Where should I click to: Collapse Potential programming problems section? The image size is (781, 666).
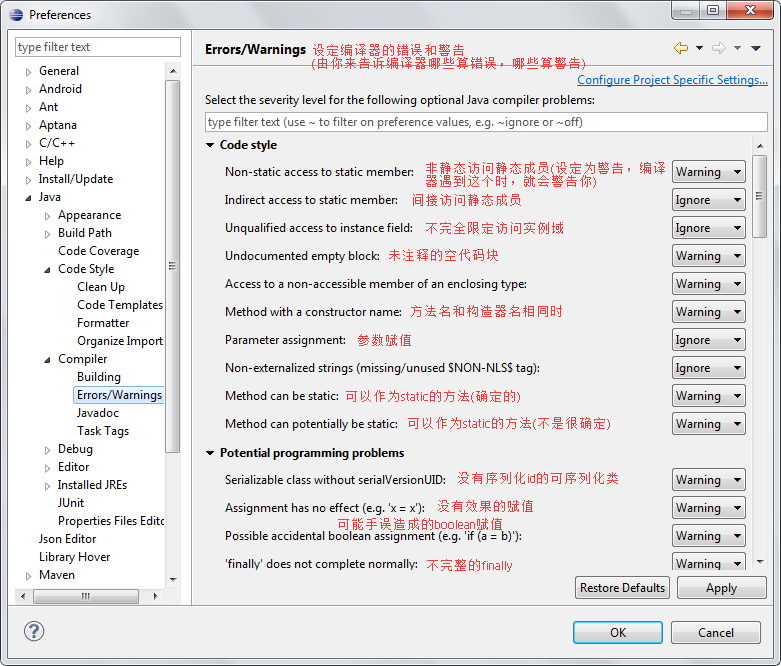click(x=210, y=453)
